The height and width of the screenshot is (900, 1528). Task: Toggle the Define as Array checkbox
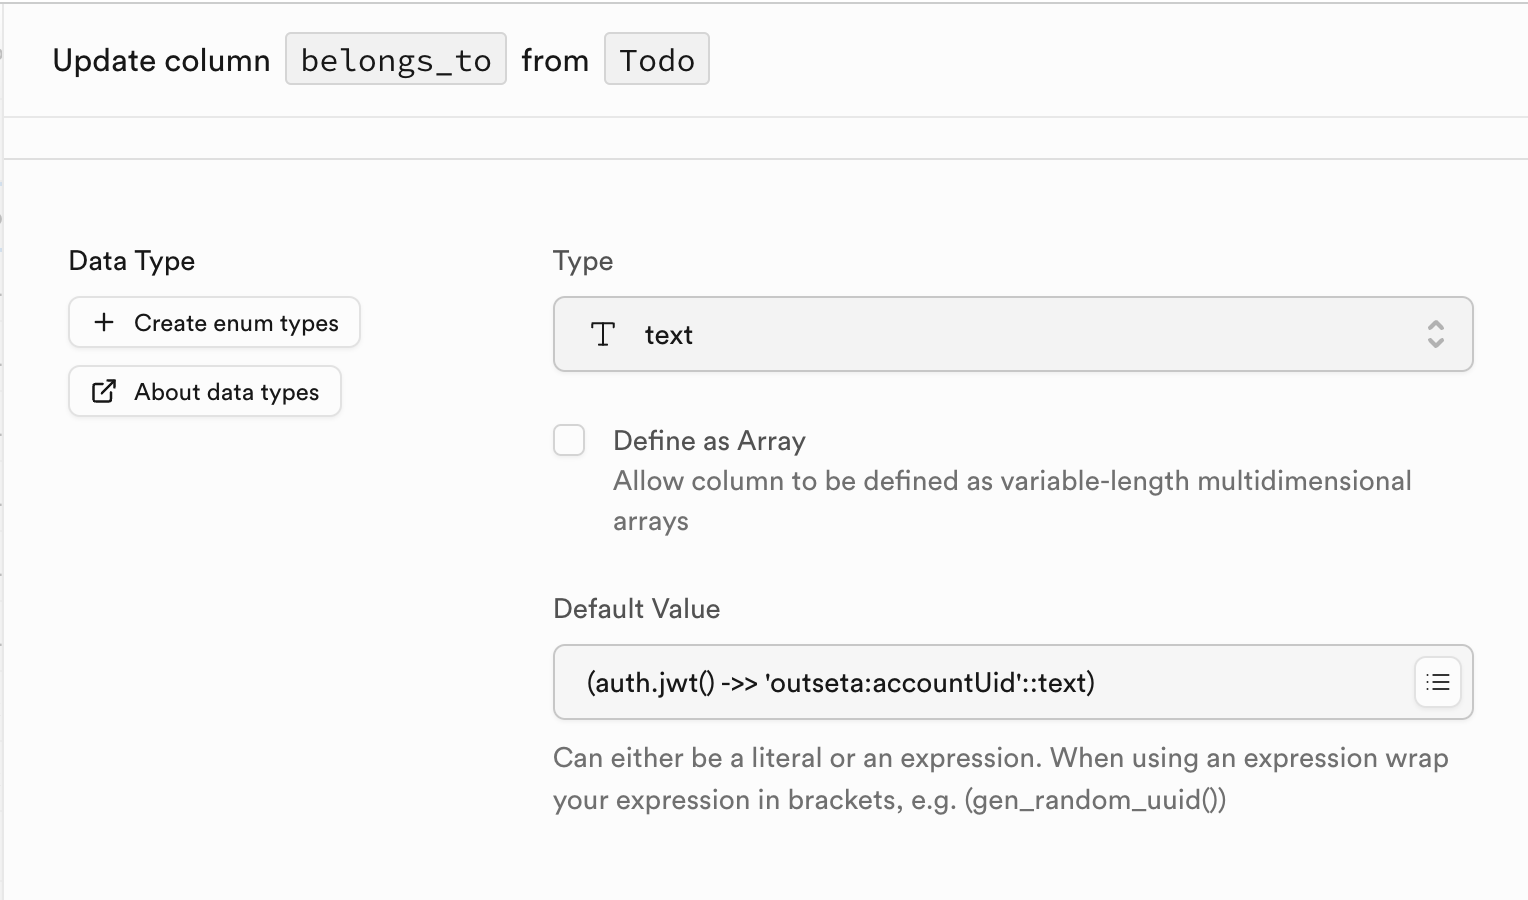(x=569, y=440)
